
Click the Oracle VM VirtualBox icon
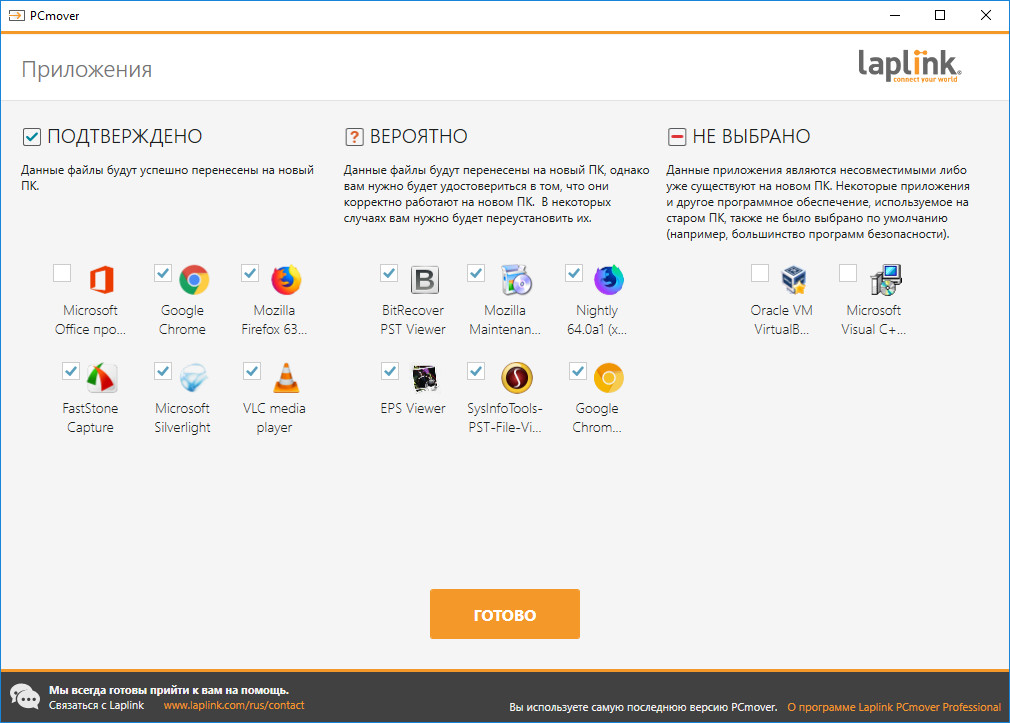click(794, 280)
